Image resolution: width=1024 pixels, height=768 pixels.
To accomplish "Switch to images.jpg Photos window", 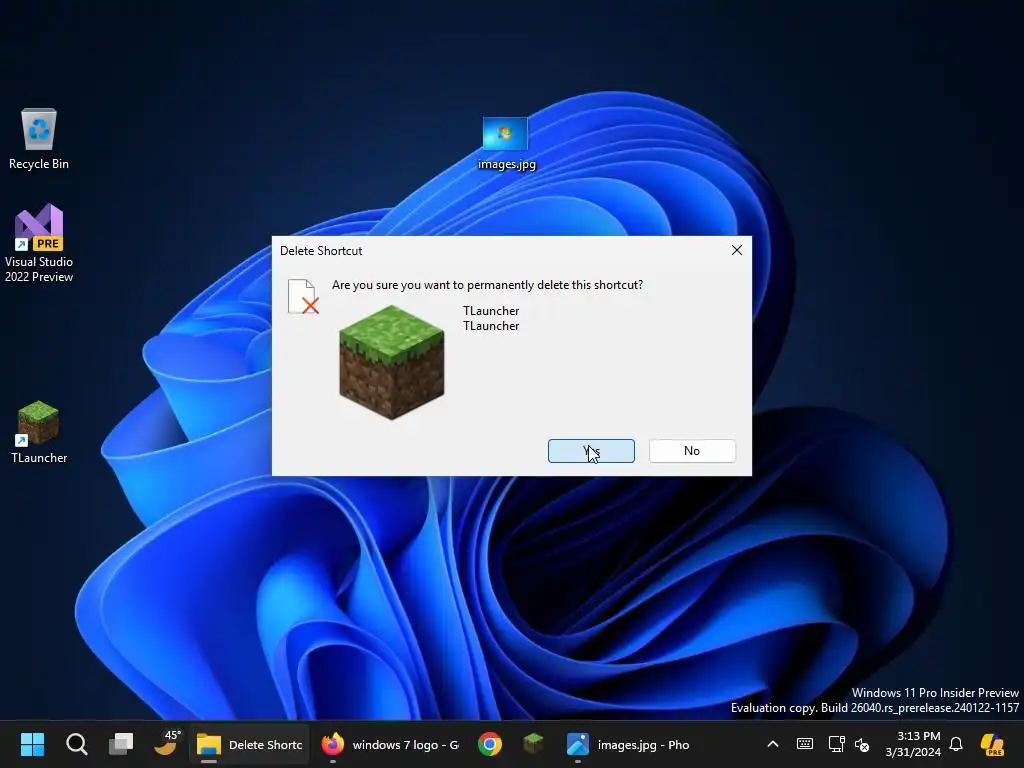I will (628, 744).
